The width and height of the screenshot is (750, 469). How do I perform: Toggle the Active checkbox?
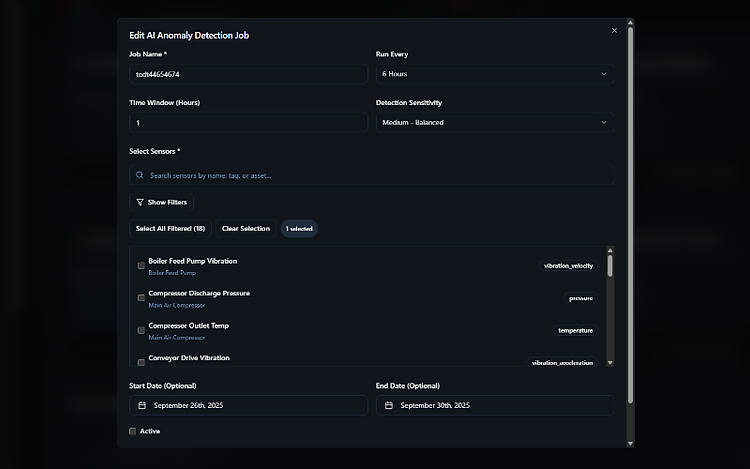pyautogui.click(x=132, y=431)
